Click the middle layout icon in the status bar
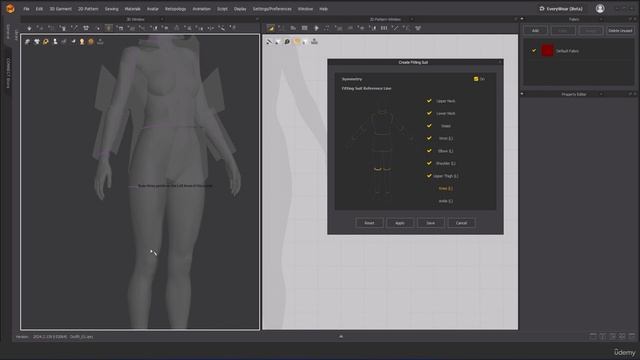 click(613, 336)
